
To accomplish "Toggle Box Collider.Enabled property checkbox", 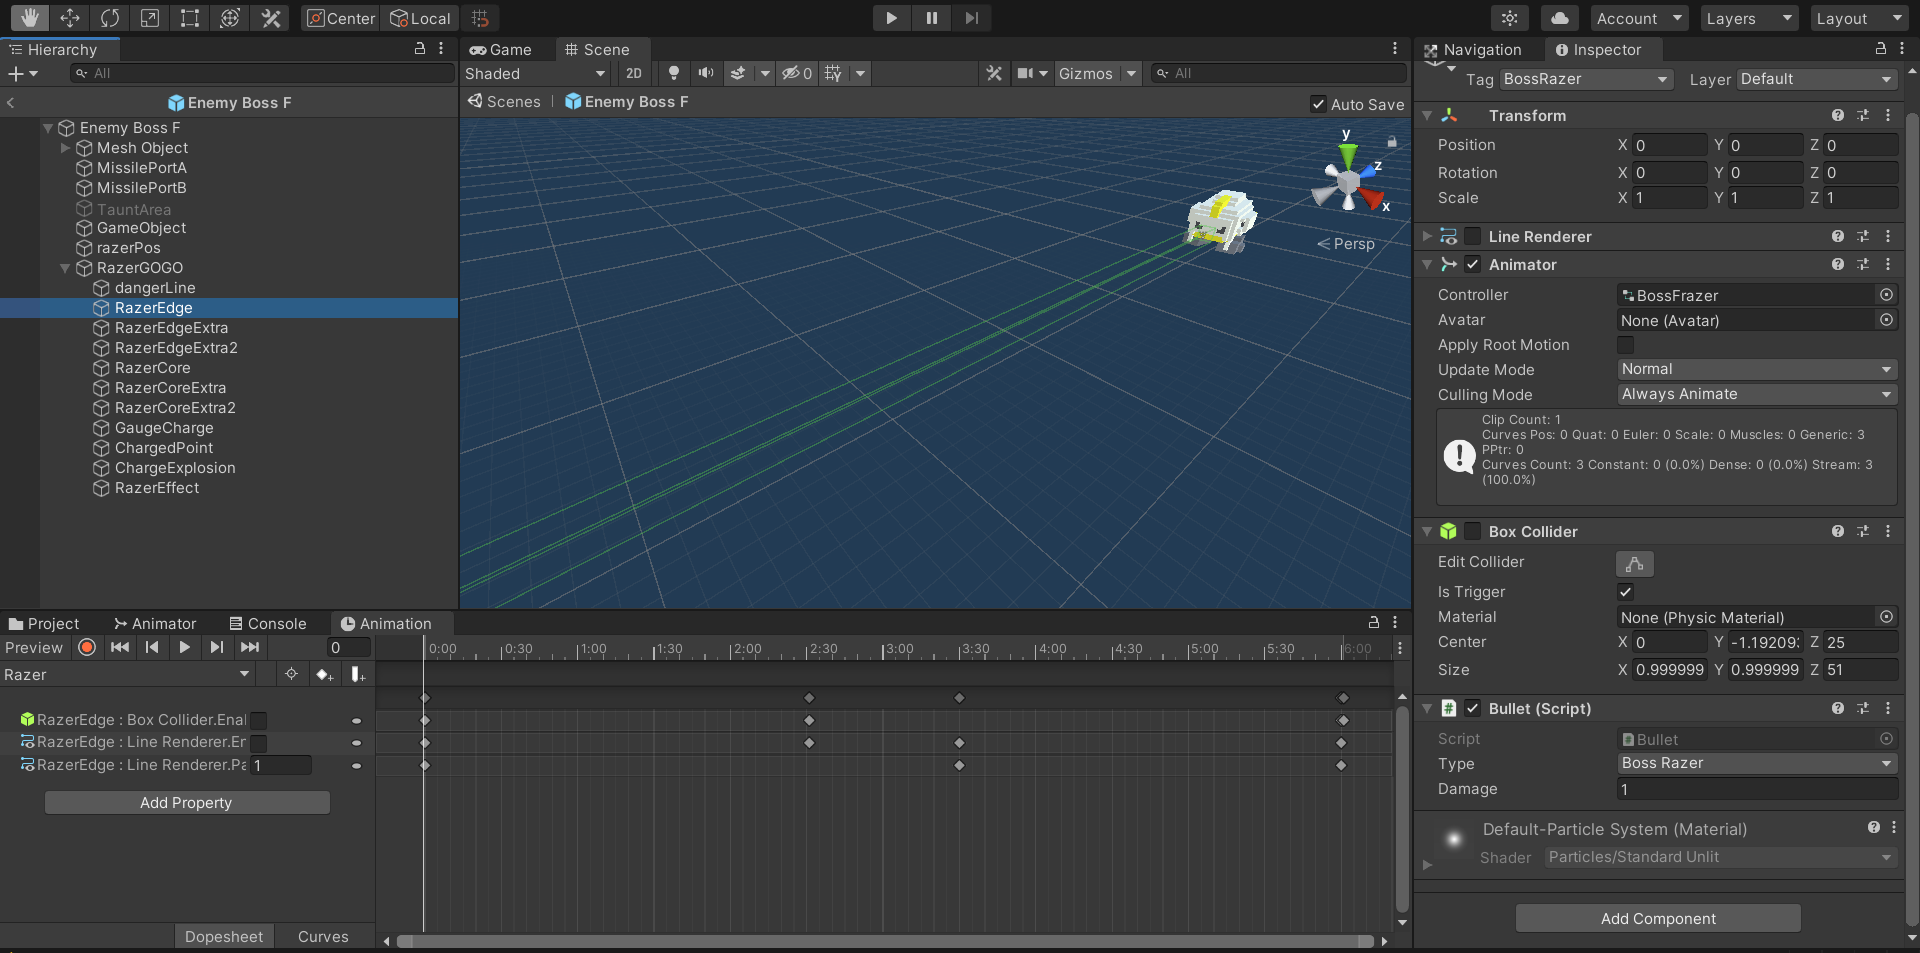I will (258, 720).
